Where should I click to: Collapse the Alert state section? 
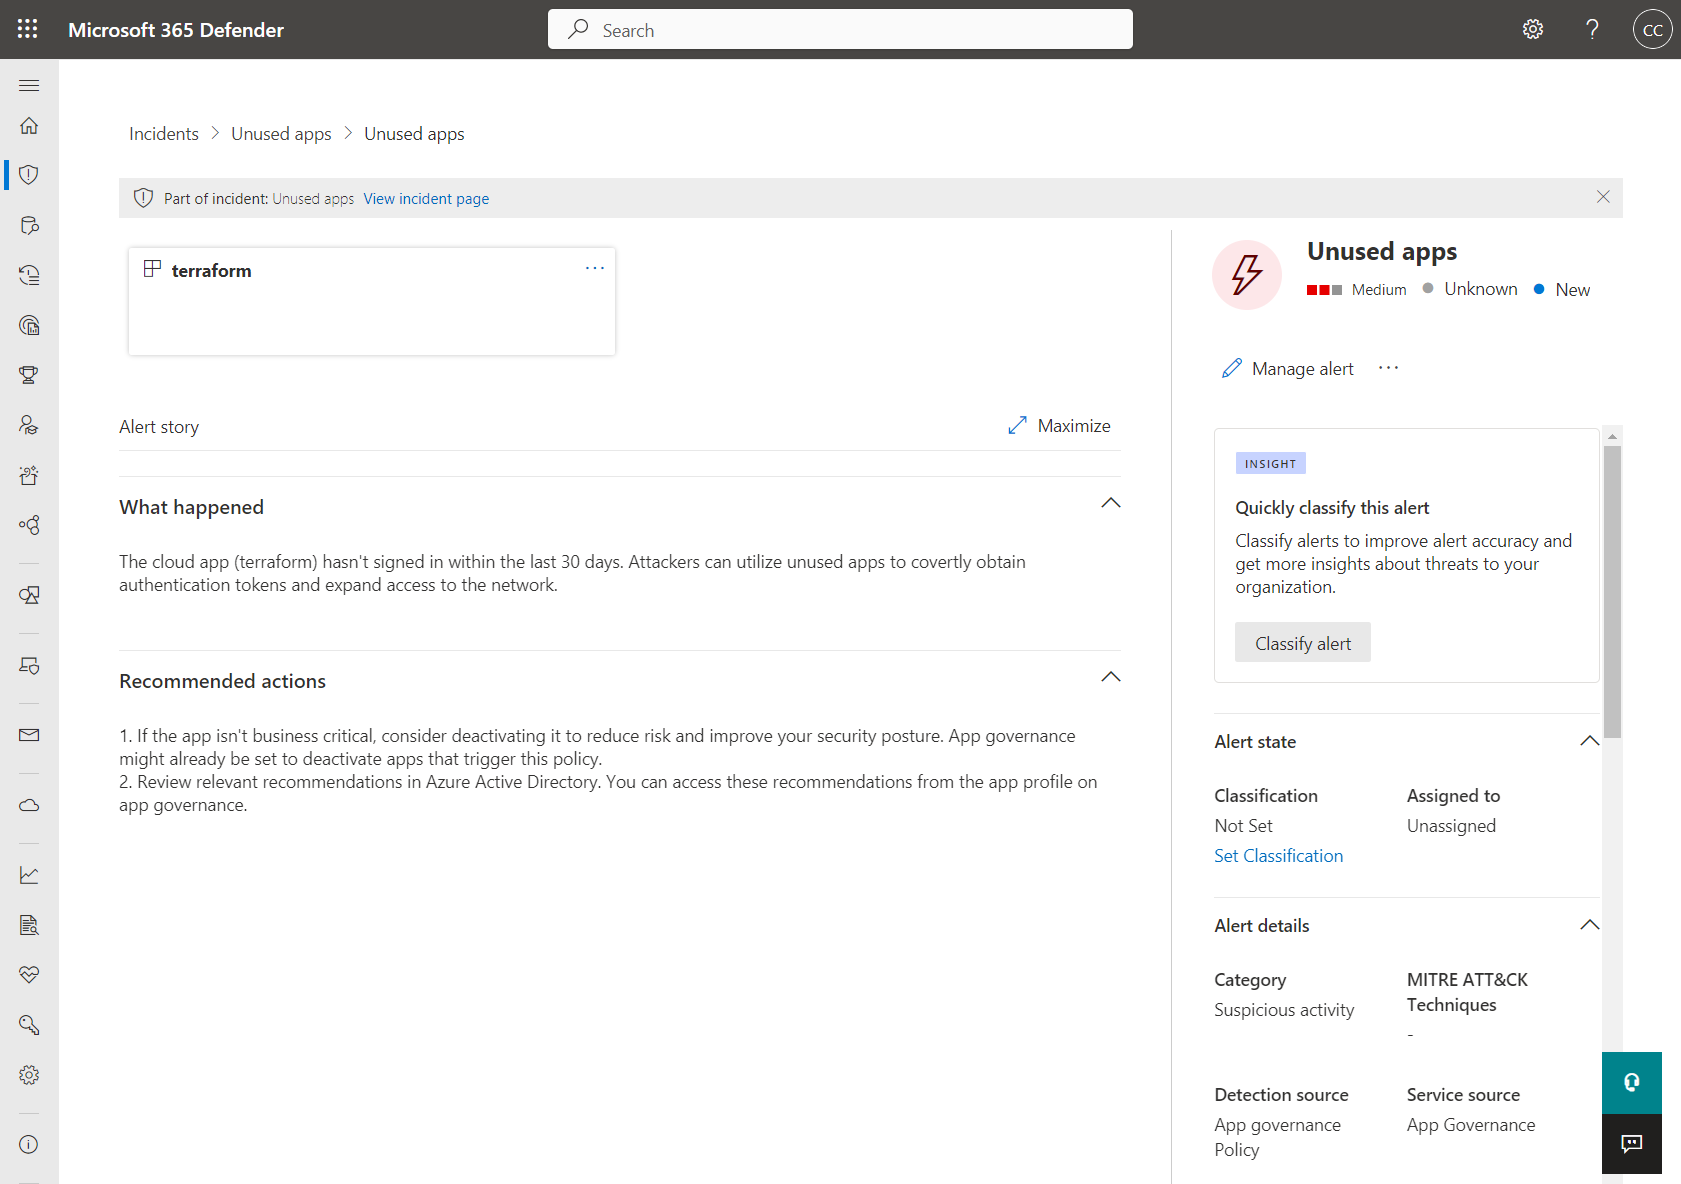[1589, 741]
